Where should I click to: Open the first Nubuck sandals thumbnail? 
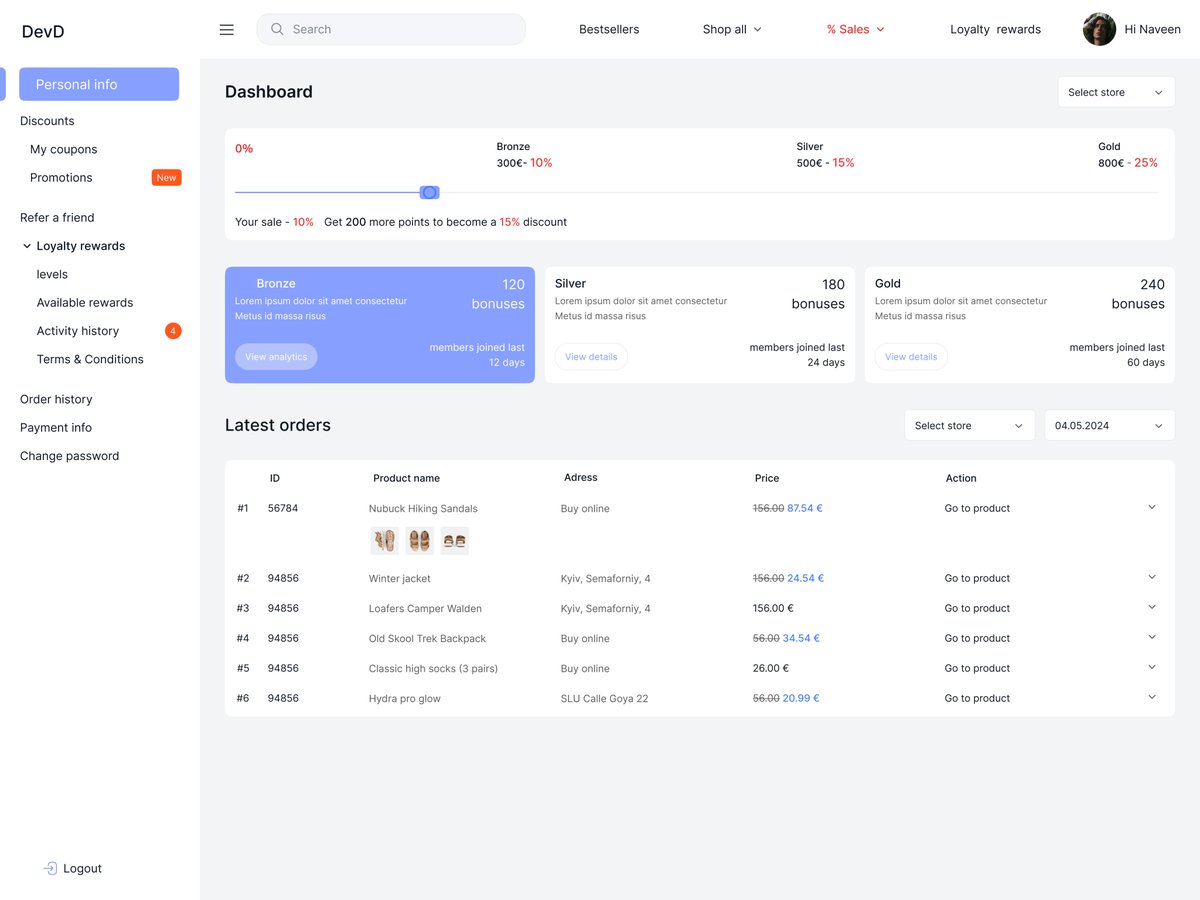tap(385, 541)
